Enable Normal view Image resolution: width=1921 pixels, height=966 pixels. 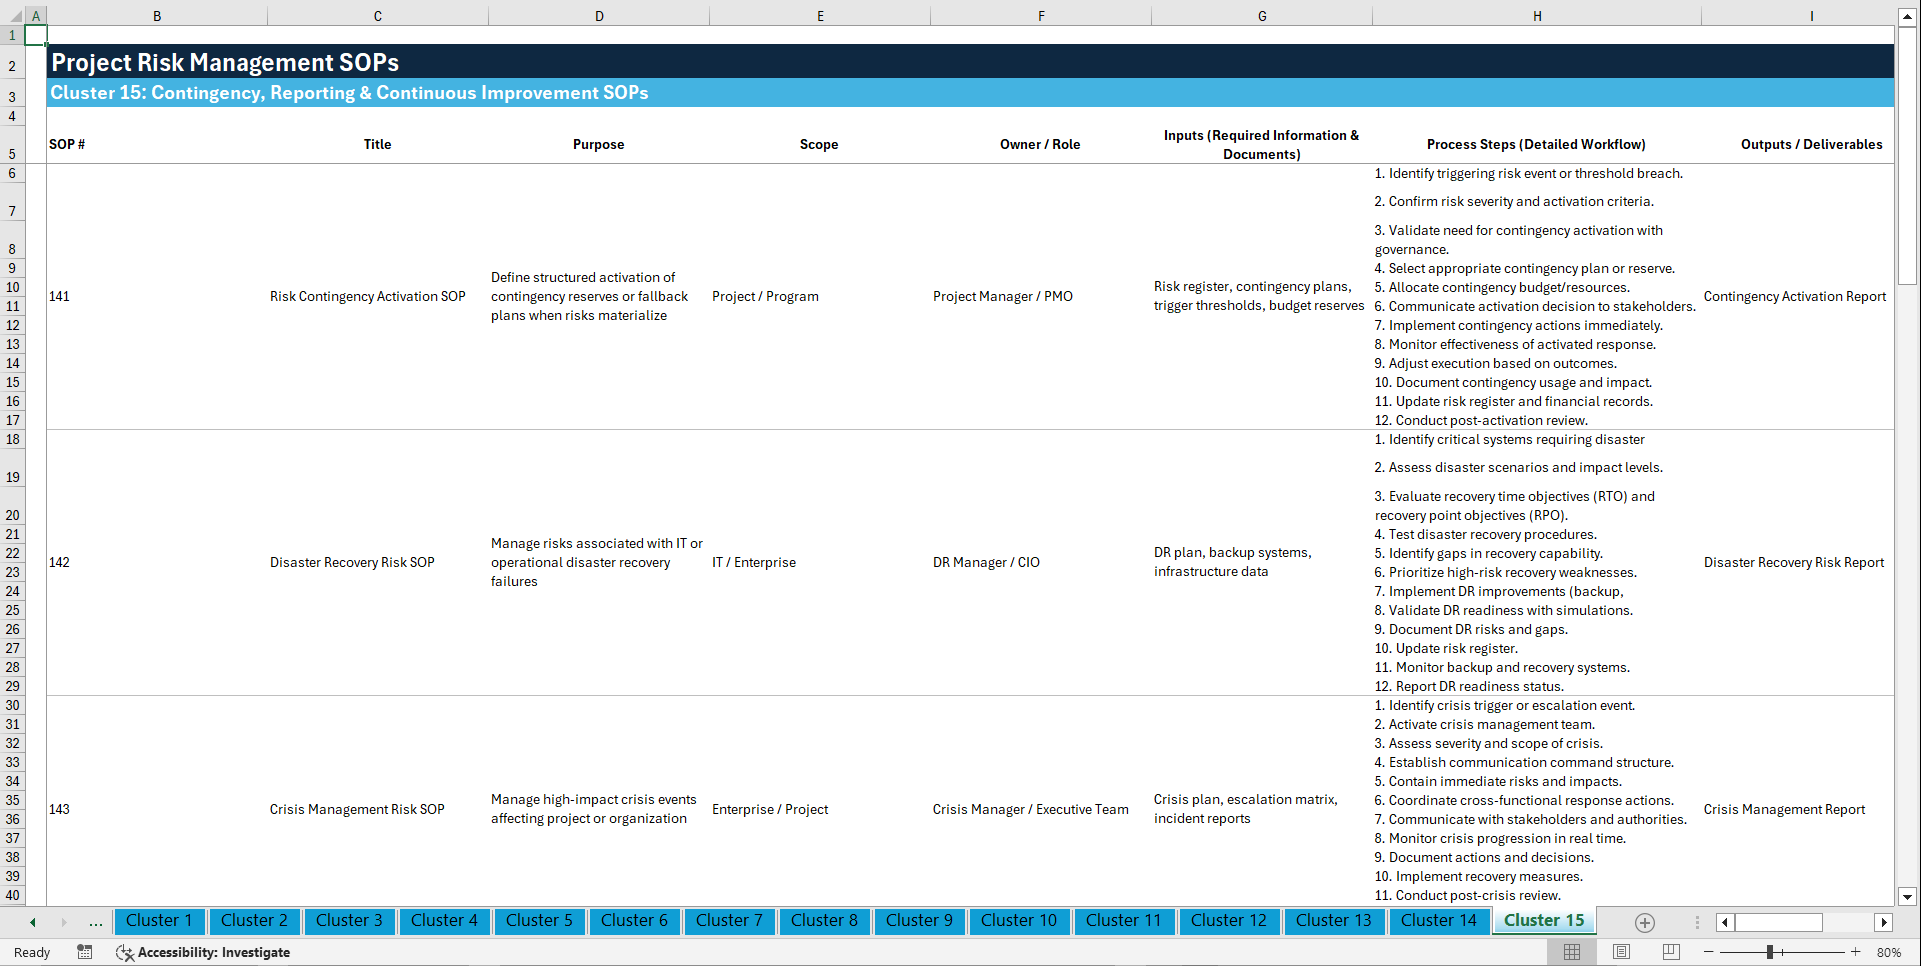(1571, 952)
